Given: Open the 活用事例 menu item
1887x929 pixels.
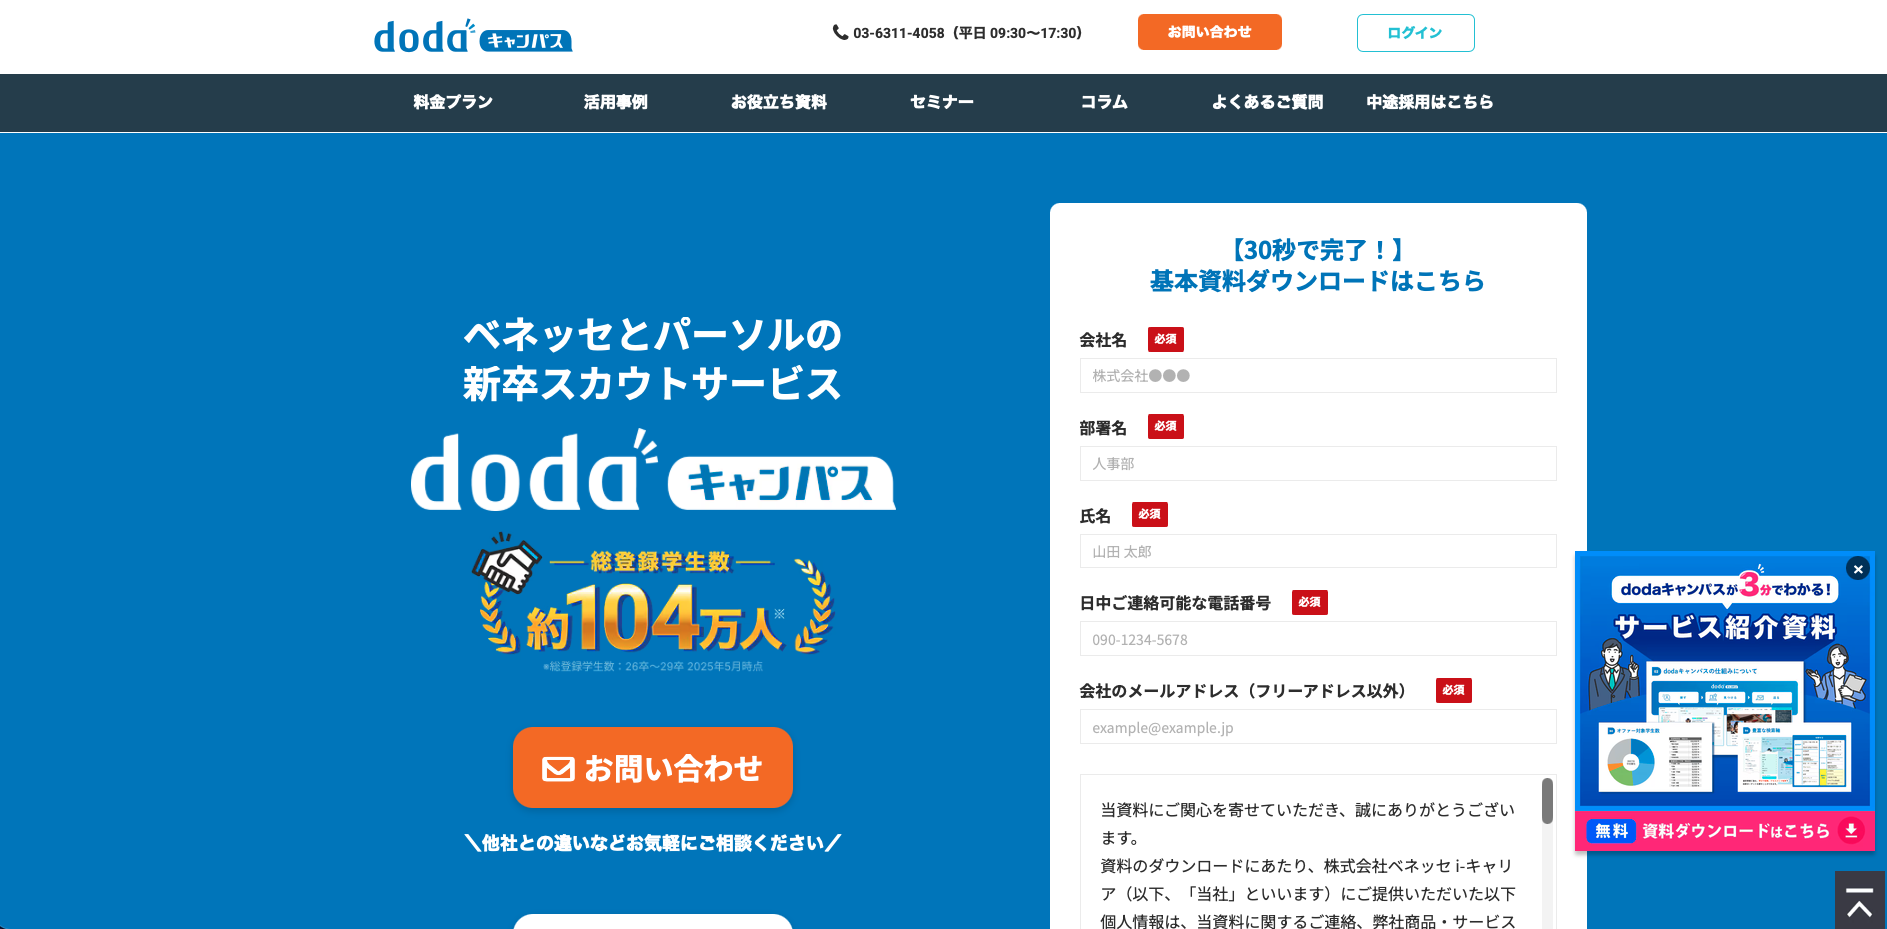Looking at the screenshot, I should (615, 102).
